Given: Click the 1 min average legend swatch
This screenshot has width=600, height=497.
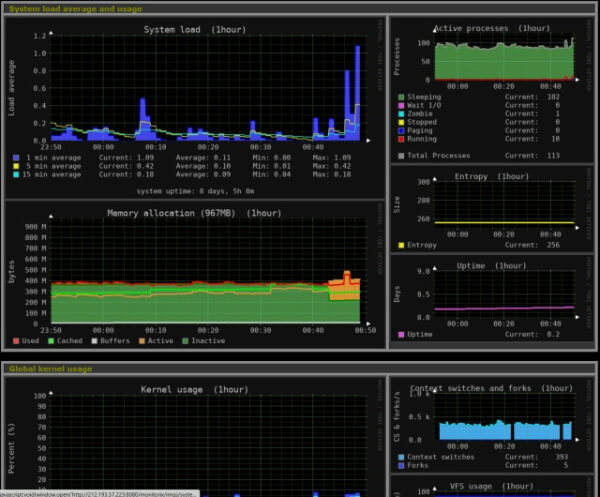Looking at the screenshot, I should (x=17, y=158).
